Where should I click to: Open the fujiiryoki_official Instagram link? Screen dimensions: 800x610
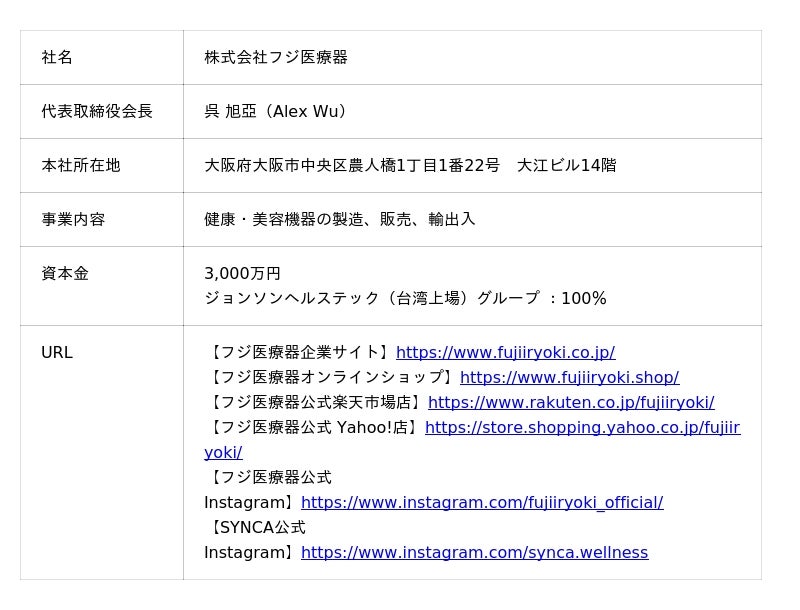click(x=481, y=503)
